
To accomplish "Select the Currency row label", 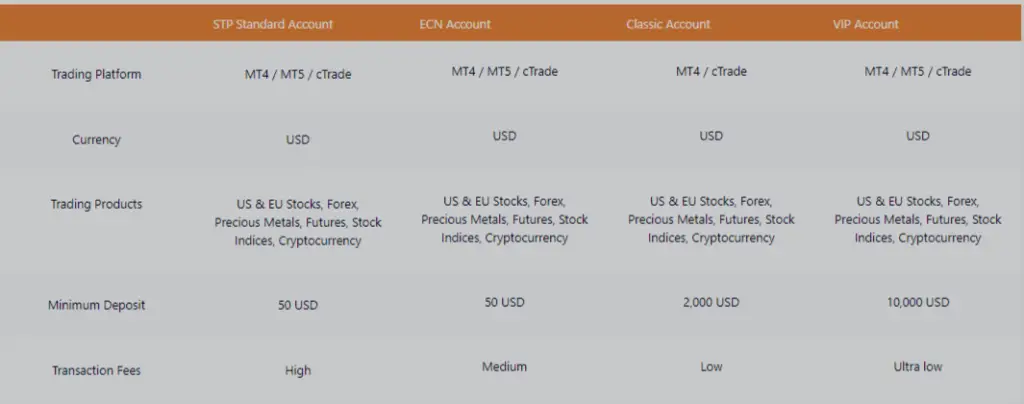I will [x=96, y=140].
